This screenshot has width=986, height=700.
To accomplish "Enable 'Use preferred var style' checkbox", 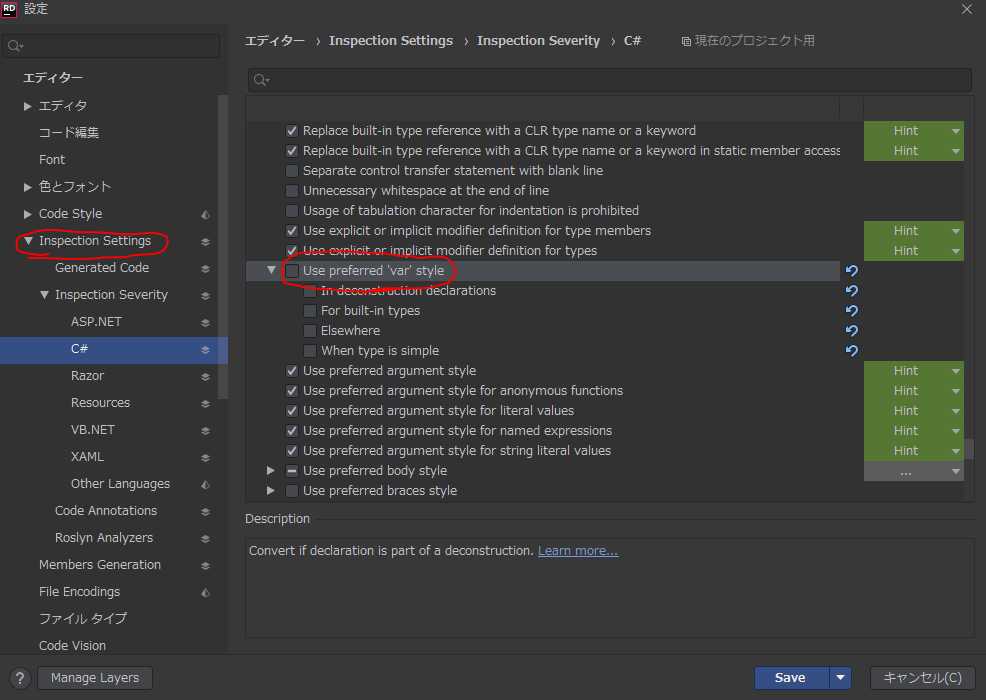I will click(292, 271).
